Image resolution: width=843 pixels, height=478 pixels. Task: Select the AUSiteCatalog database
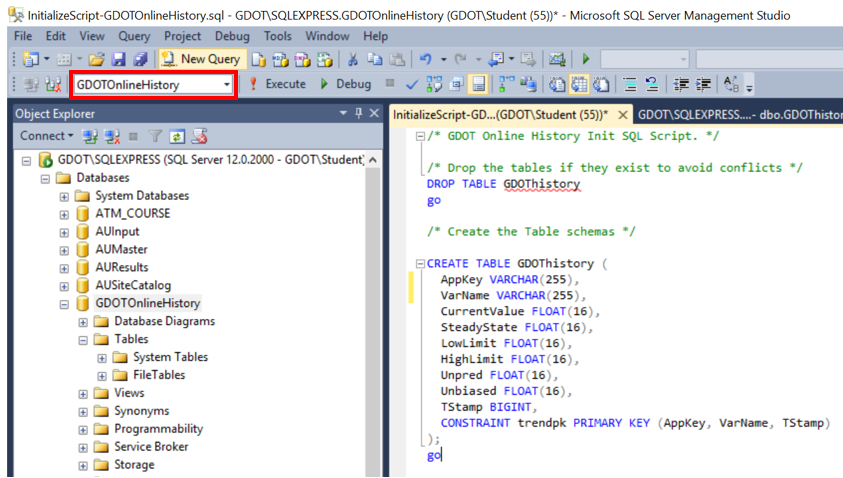click(133, 286)
